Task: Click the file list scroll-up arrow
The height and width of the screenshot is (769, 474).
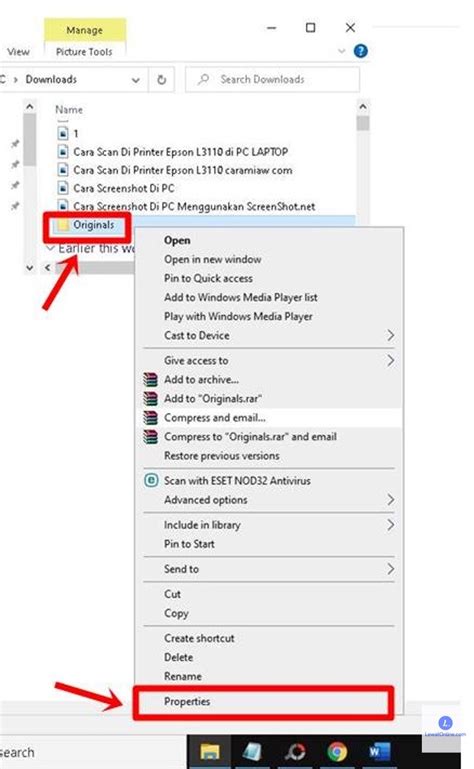Action: [x=363, y=106]
